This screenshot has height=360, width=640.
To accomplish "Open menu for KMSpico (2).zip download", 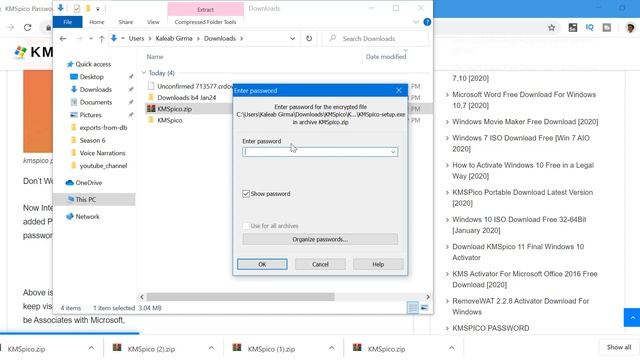I will click(211, 348).
